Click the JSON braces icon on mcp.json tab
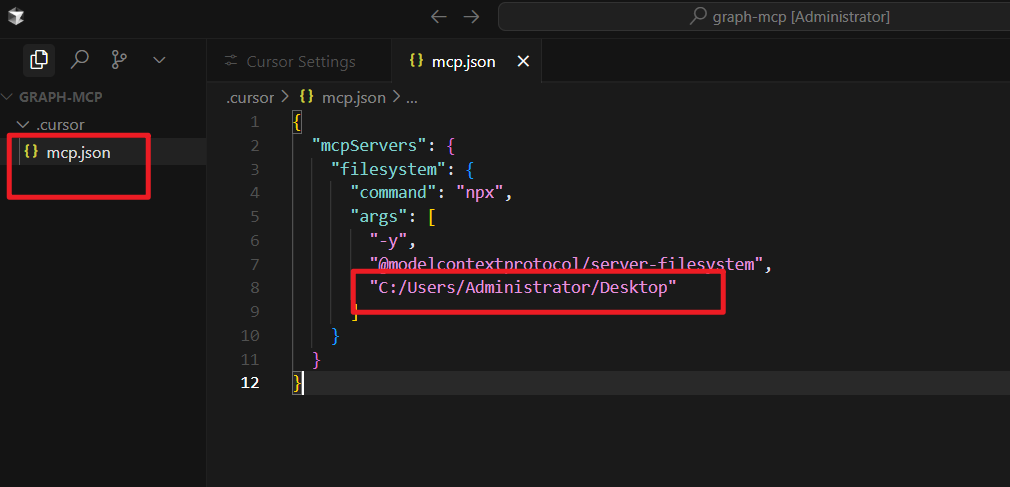The height and width of the screenshot is (487, 1010). tap(416, 61)
